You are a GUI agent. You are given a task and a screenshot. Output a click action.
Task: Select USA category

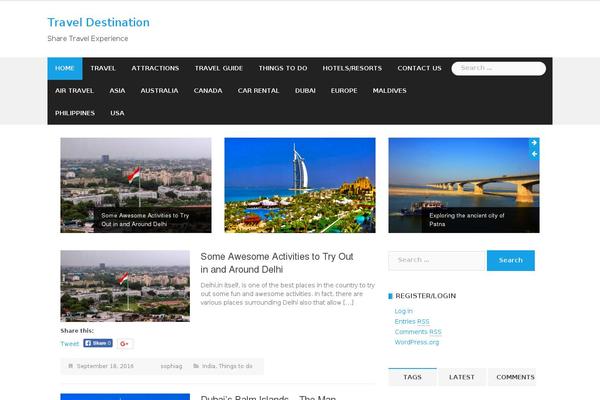coord(117,113)
